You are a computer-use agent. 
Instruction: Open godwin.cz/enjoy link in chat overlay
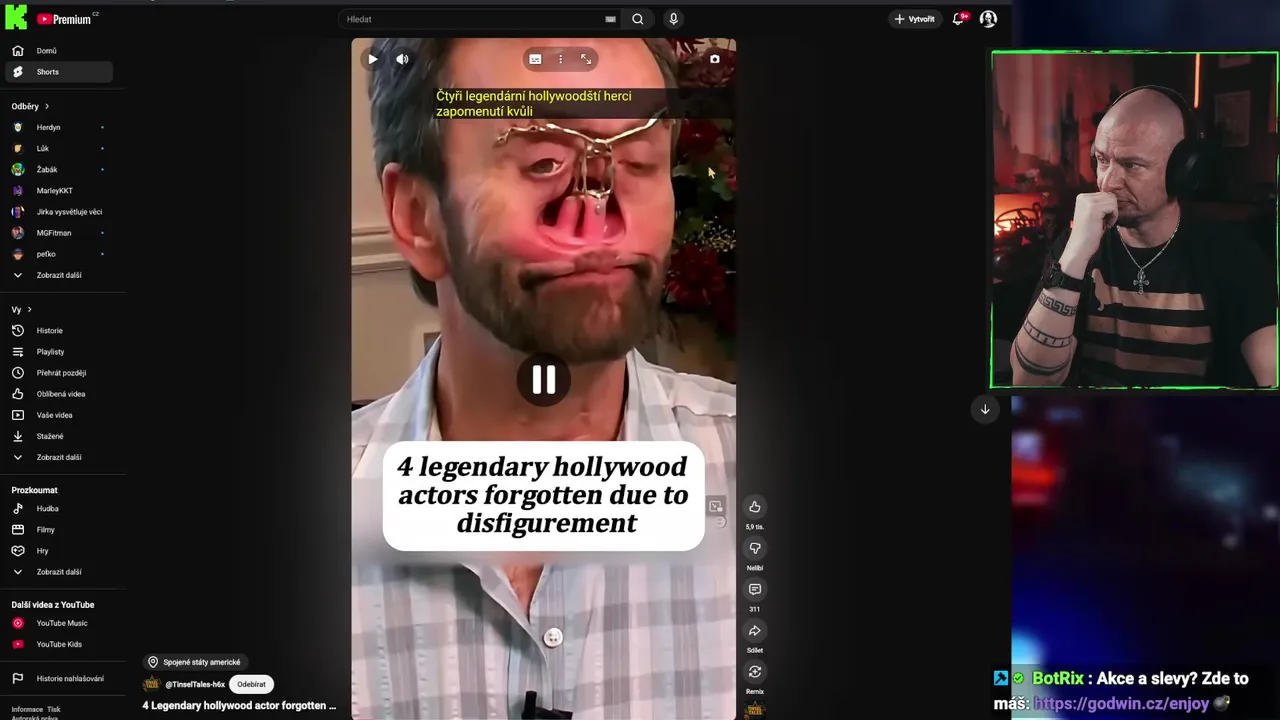tap(1121, 704)
